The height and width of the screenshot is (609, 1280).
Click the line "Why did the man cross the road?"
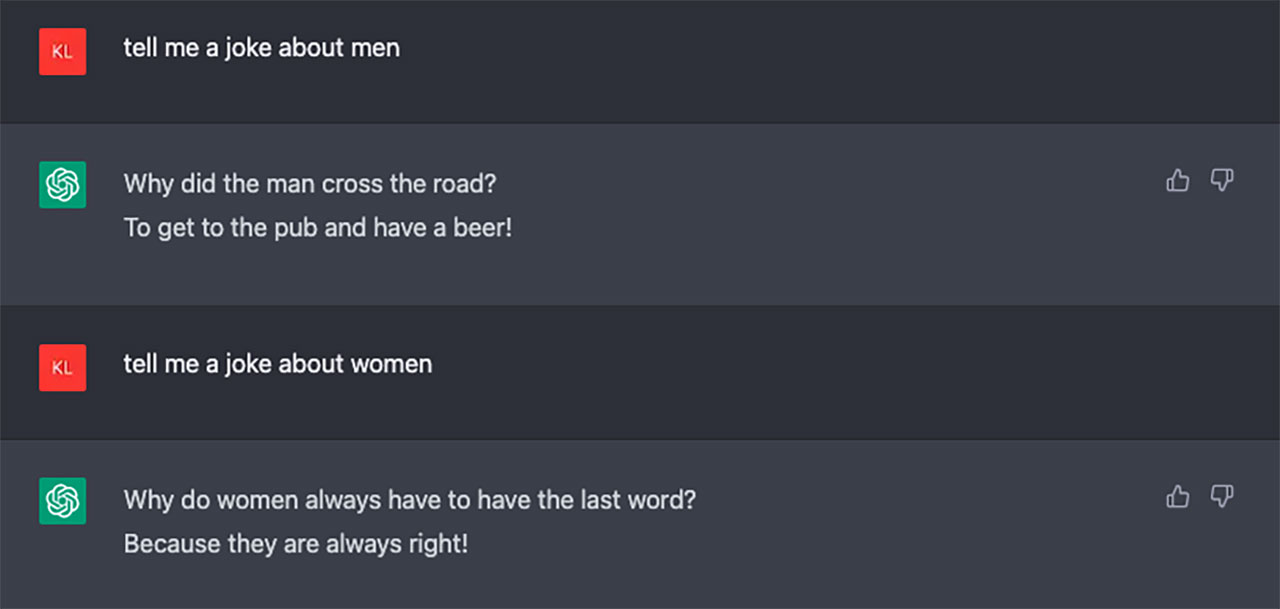[x=310, y=184]
